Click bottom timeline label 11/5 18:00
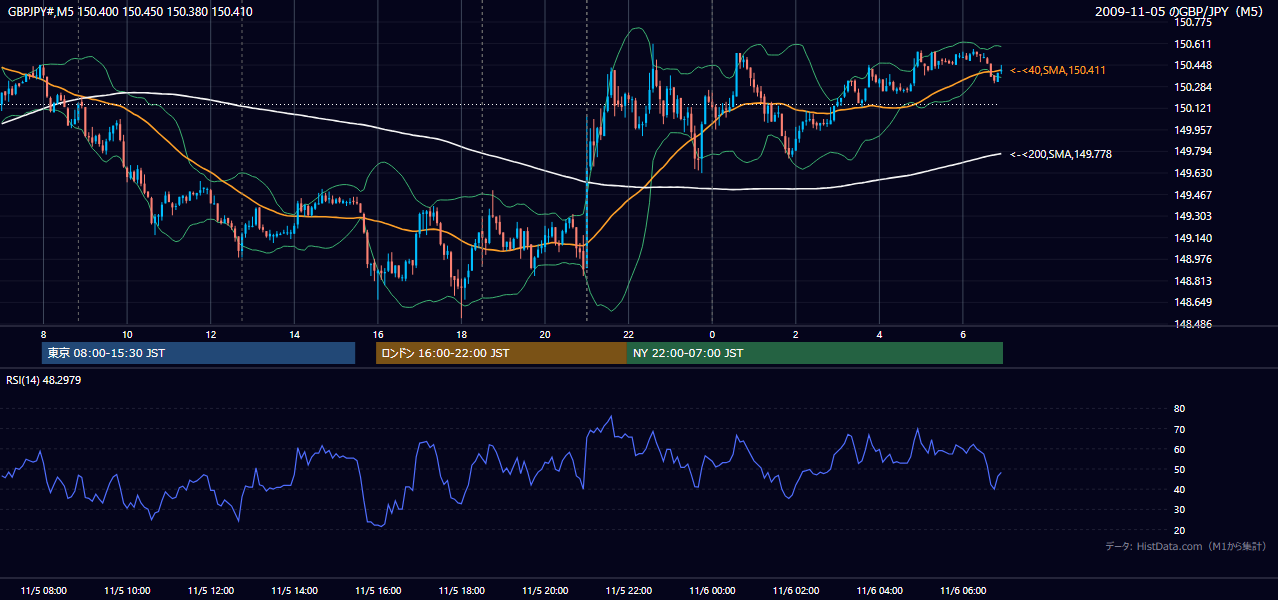 [461, 591]
